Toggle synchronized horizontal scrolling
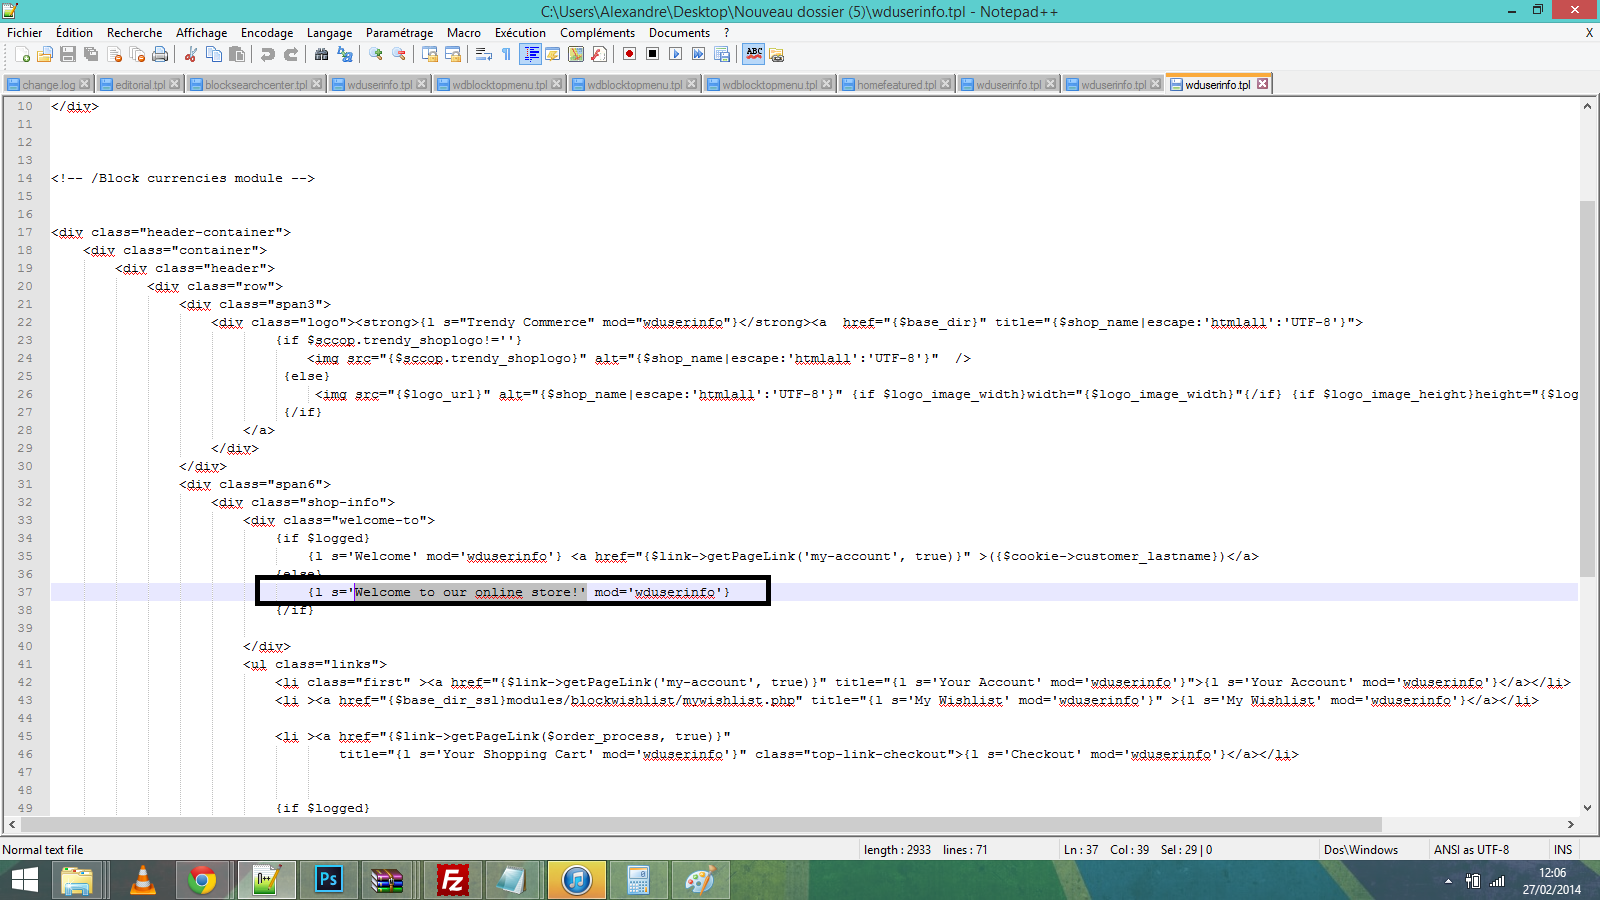1600x900 pixels. (x=453, y=54)
